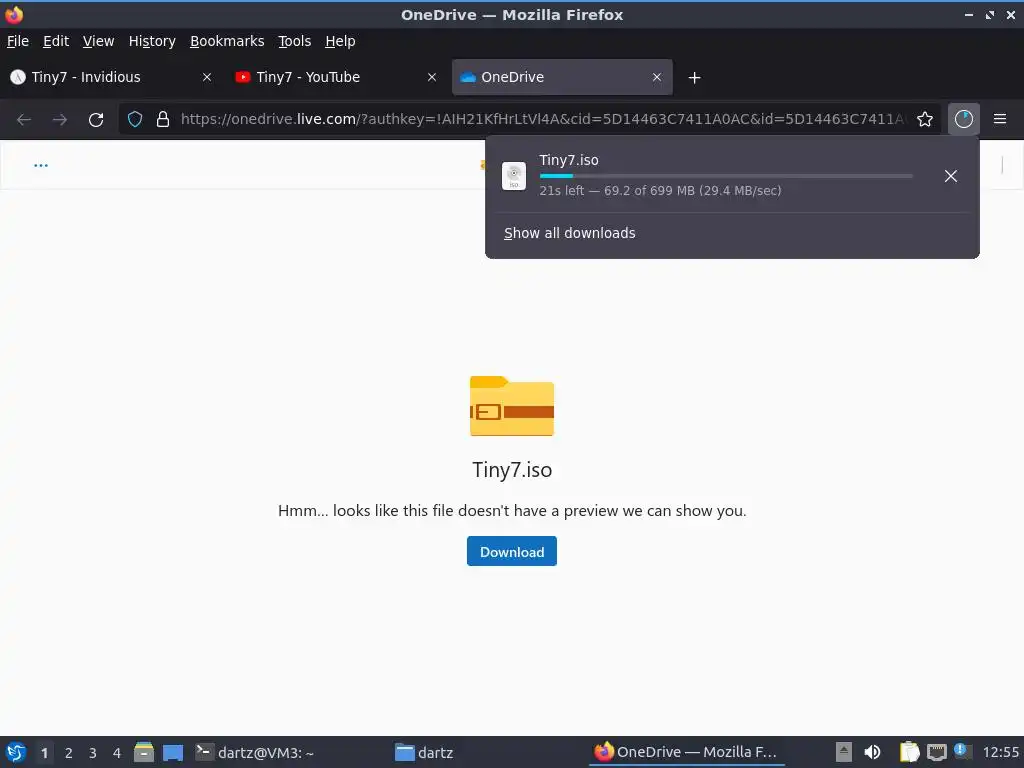Viewport: 1024px width, 768px height.
Task: Close the OneDrive tab
Action: coord(657,77)
